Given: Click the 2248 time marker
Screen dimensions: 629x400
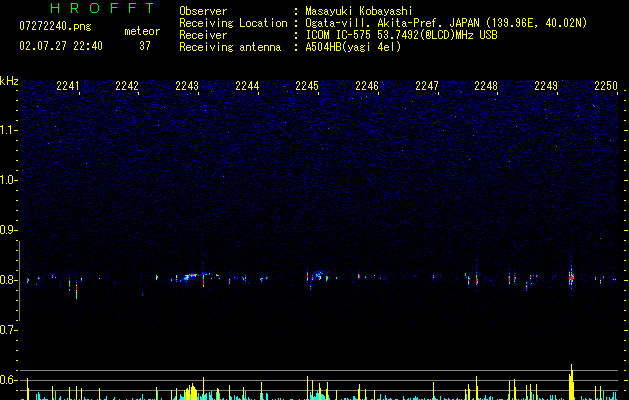Looking at the screenshot, I should 486,85.
